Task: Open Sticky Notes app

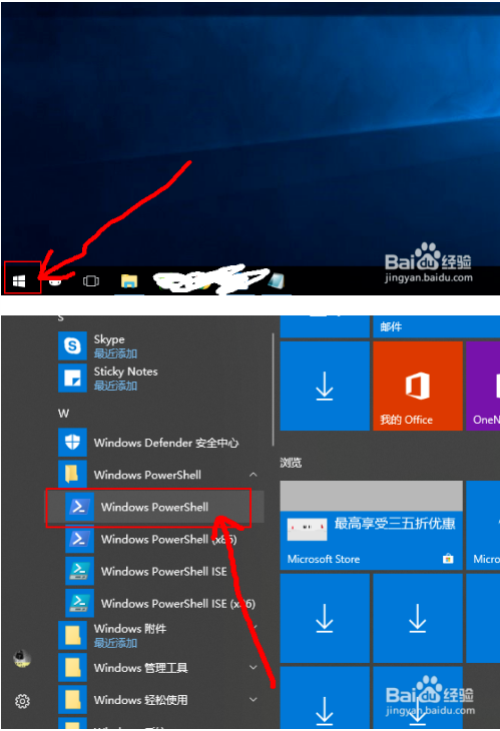Action: coord(158,378)
